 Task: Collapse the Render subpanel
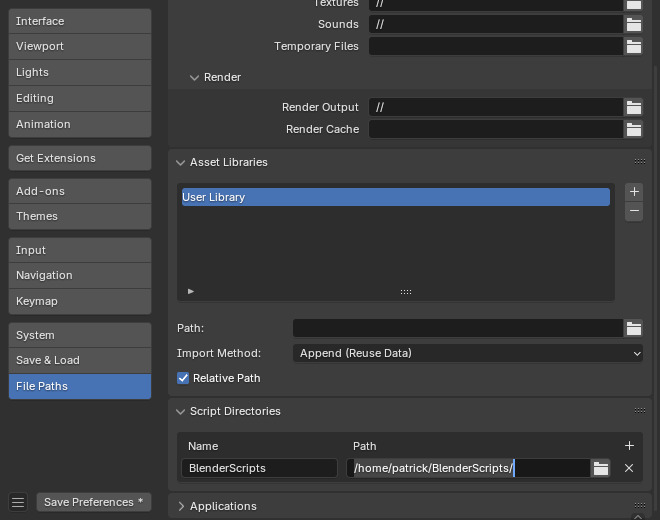(x=194, y=77)
